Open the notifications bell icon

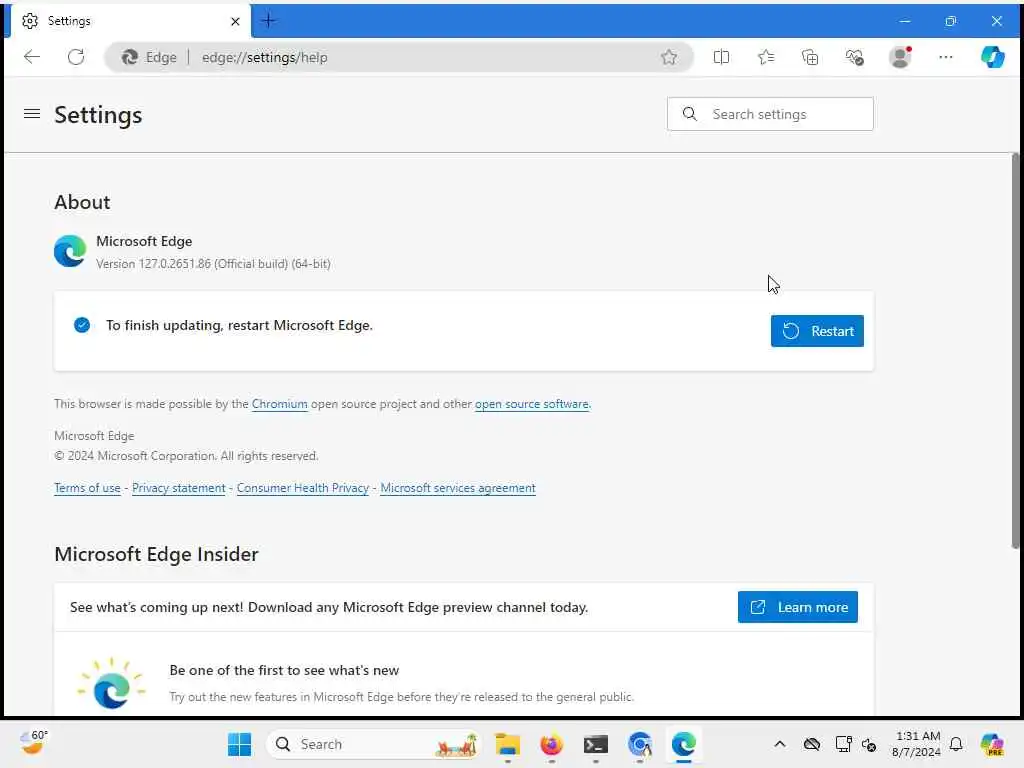point(956,744)
